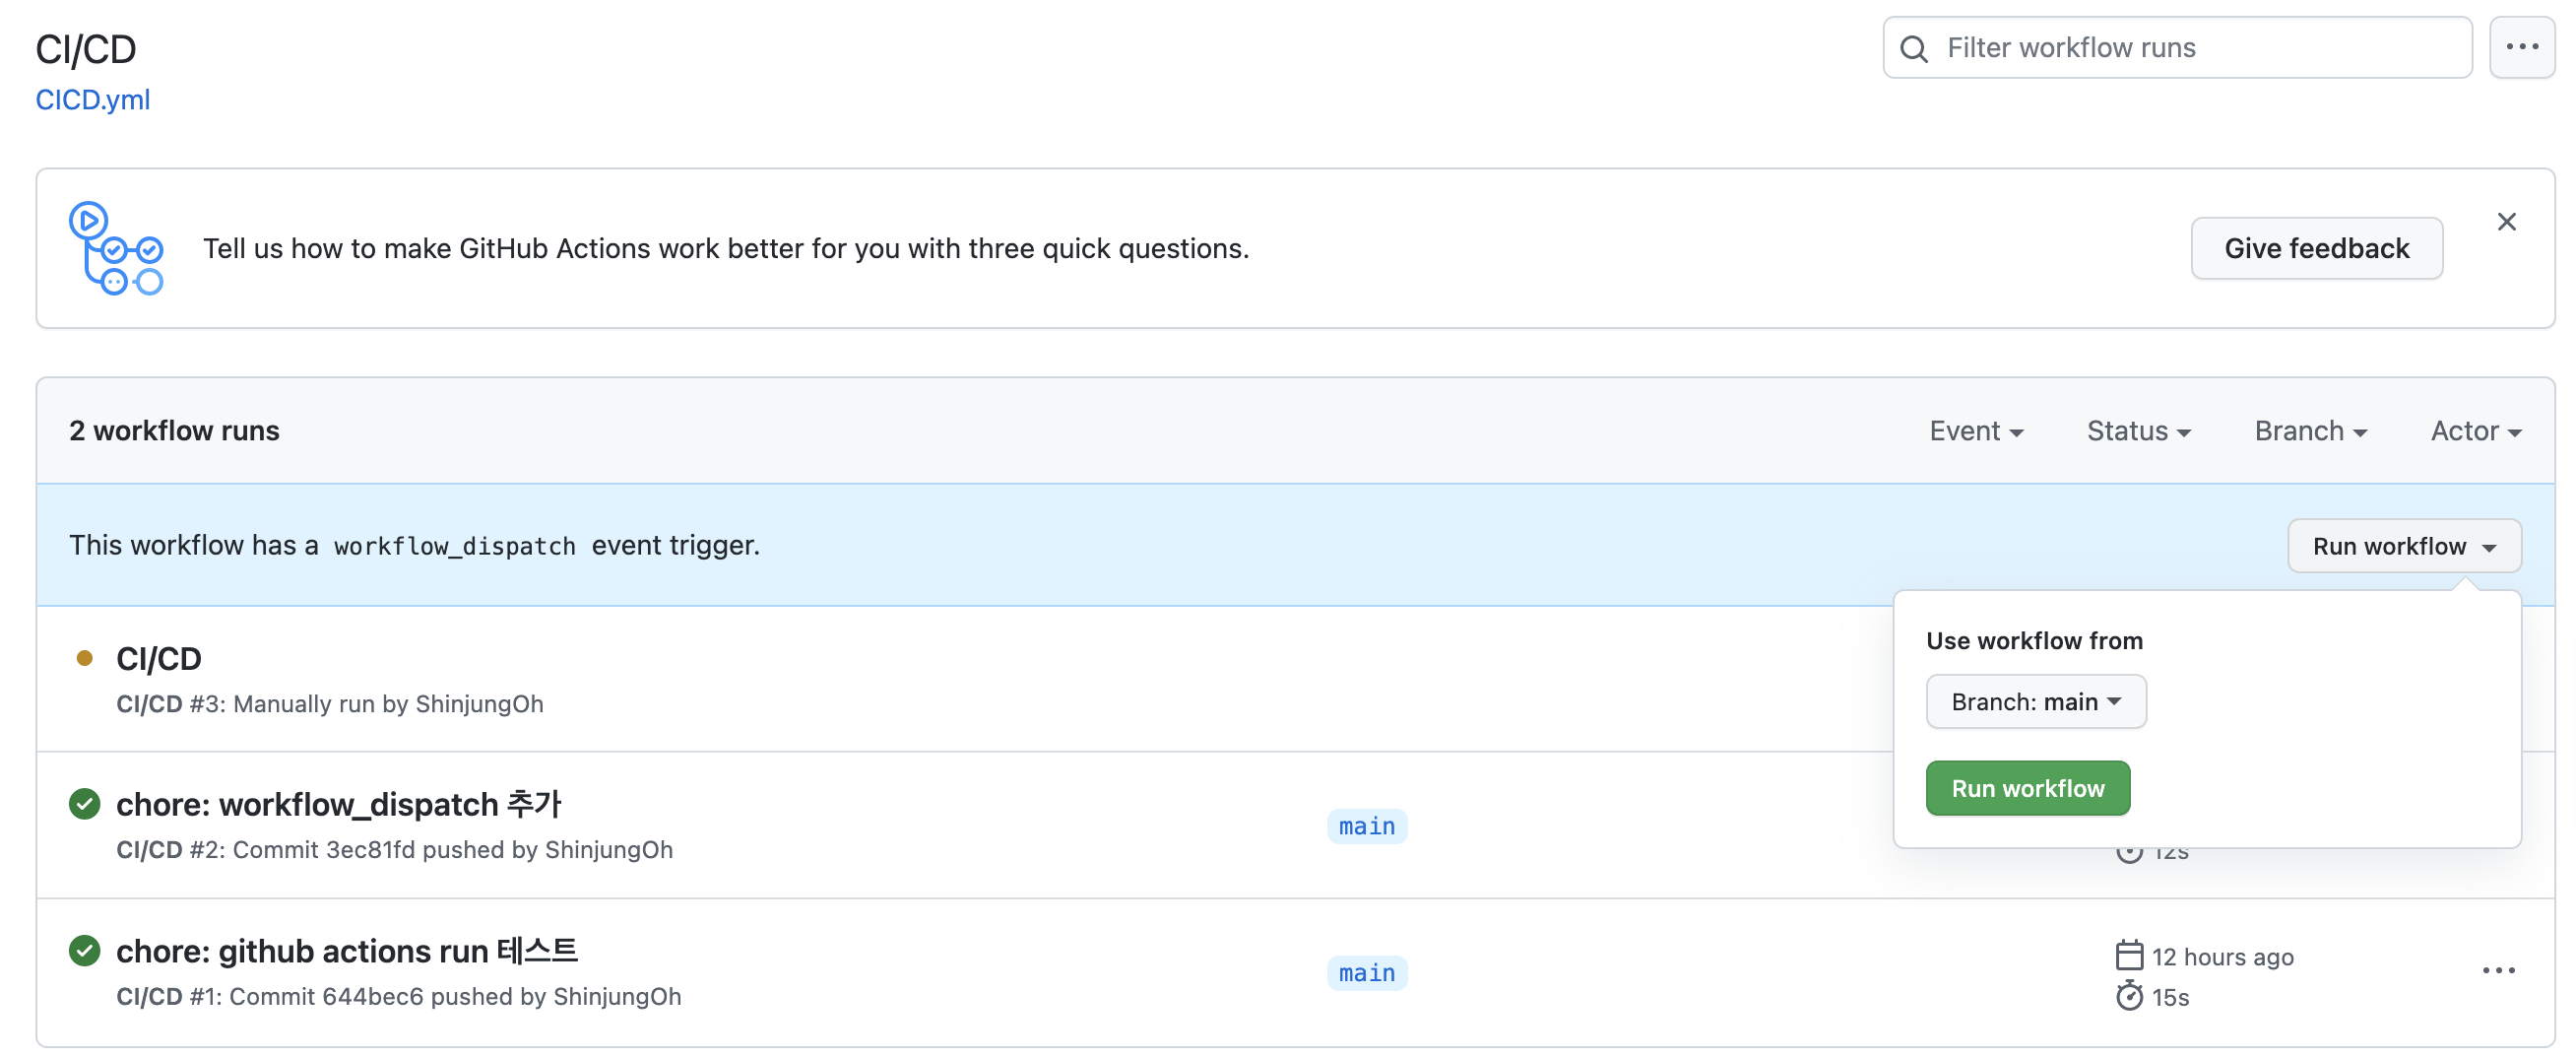
Task: Click the '12 hours ago' timestamp
Action: coord(2222,957)
